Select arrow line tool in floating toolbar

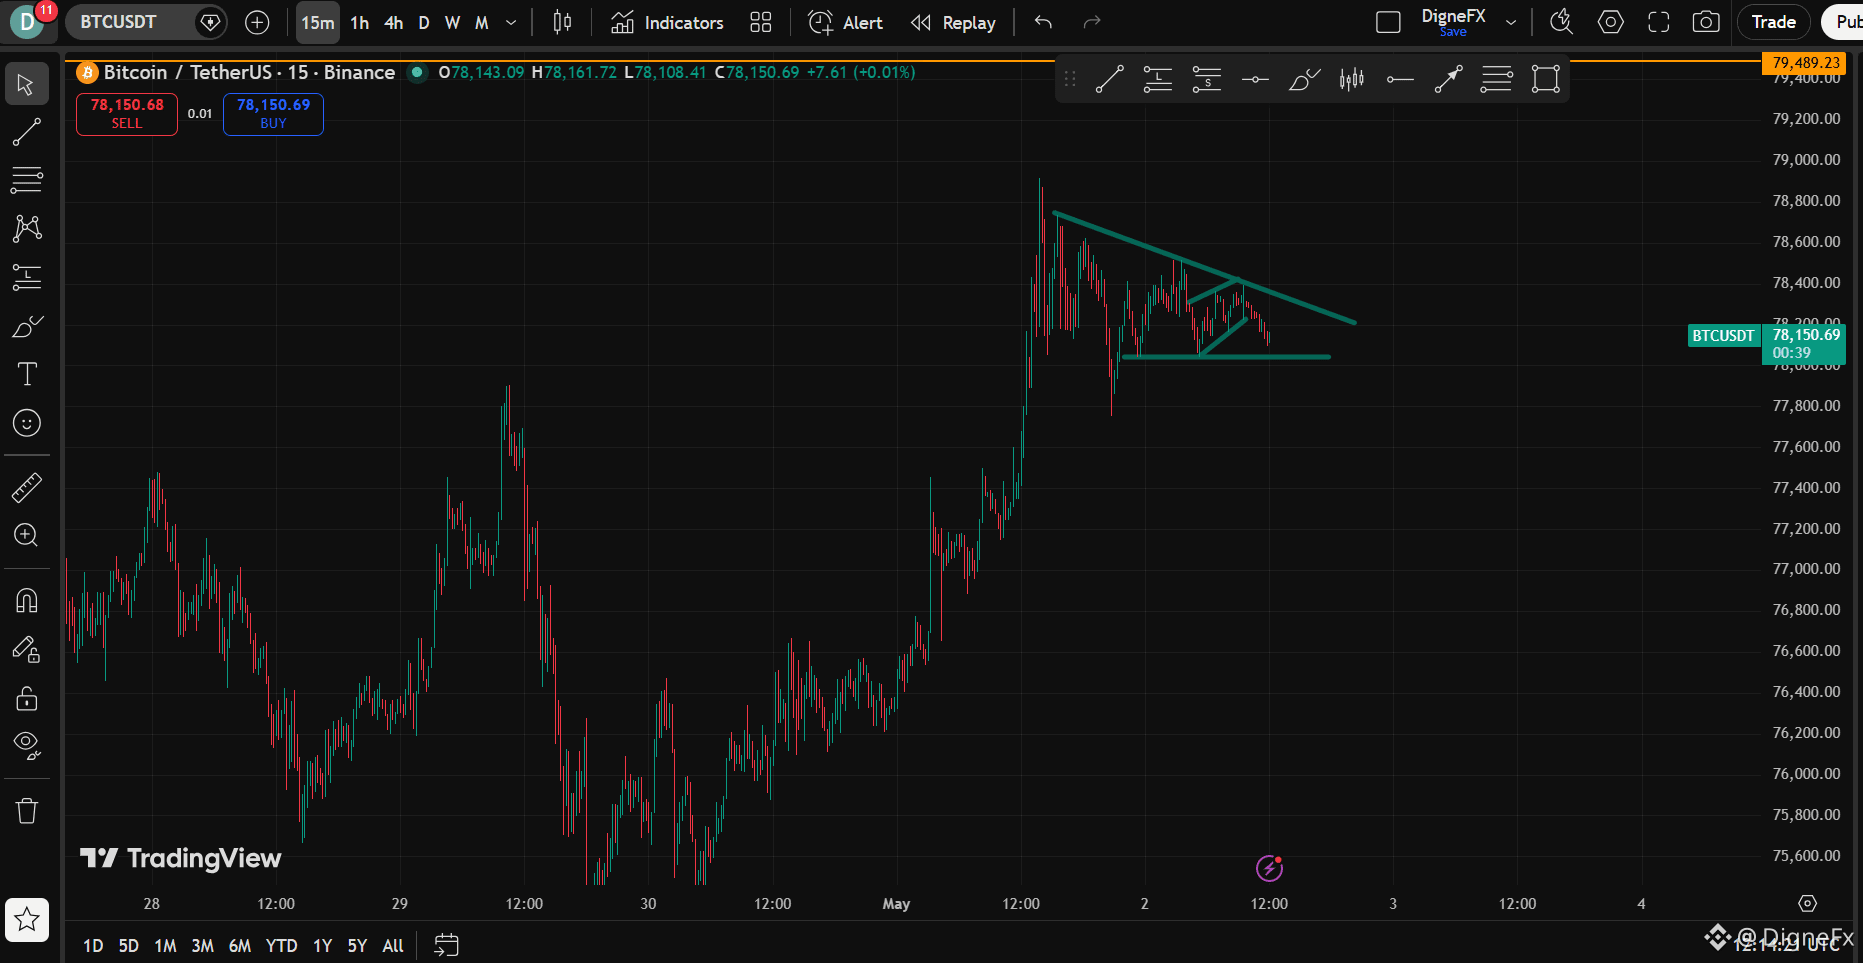[1448, 79]
